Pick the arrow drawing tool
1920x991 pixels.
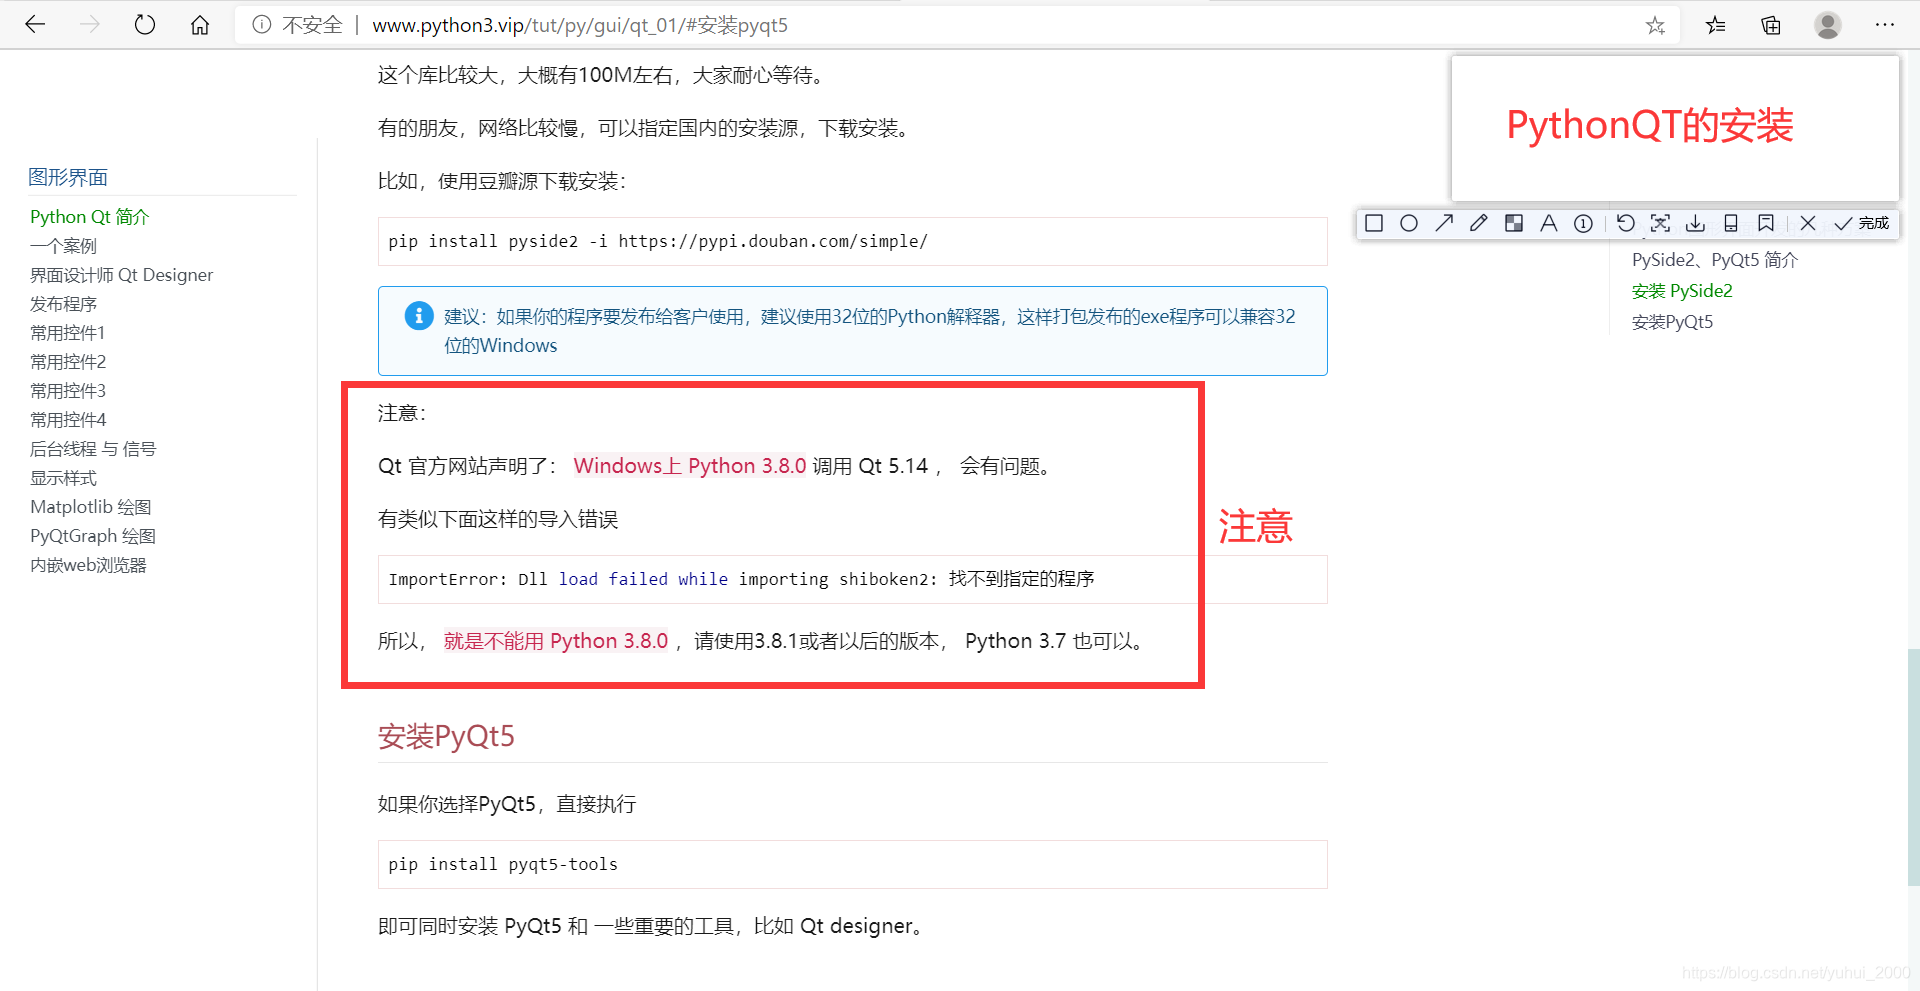[1444, 223]
